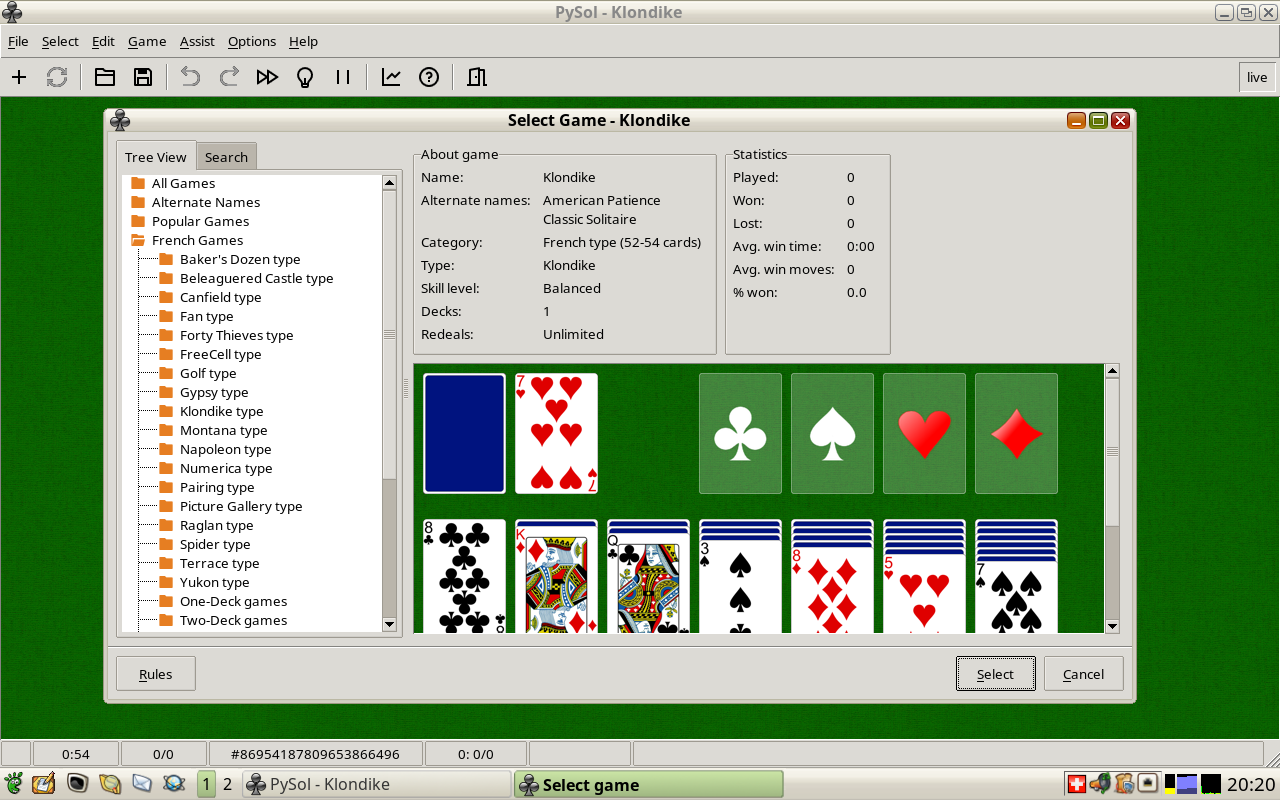The width and height of the screenshot is (1280, 800).
Task: Open the Edit menu
Action: click(103, 41)
